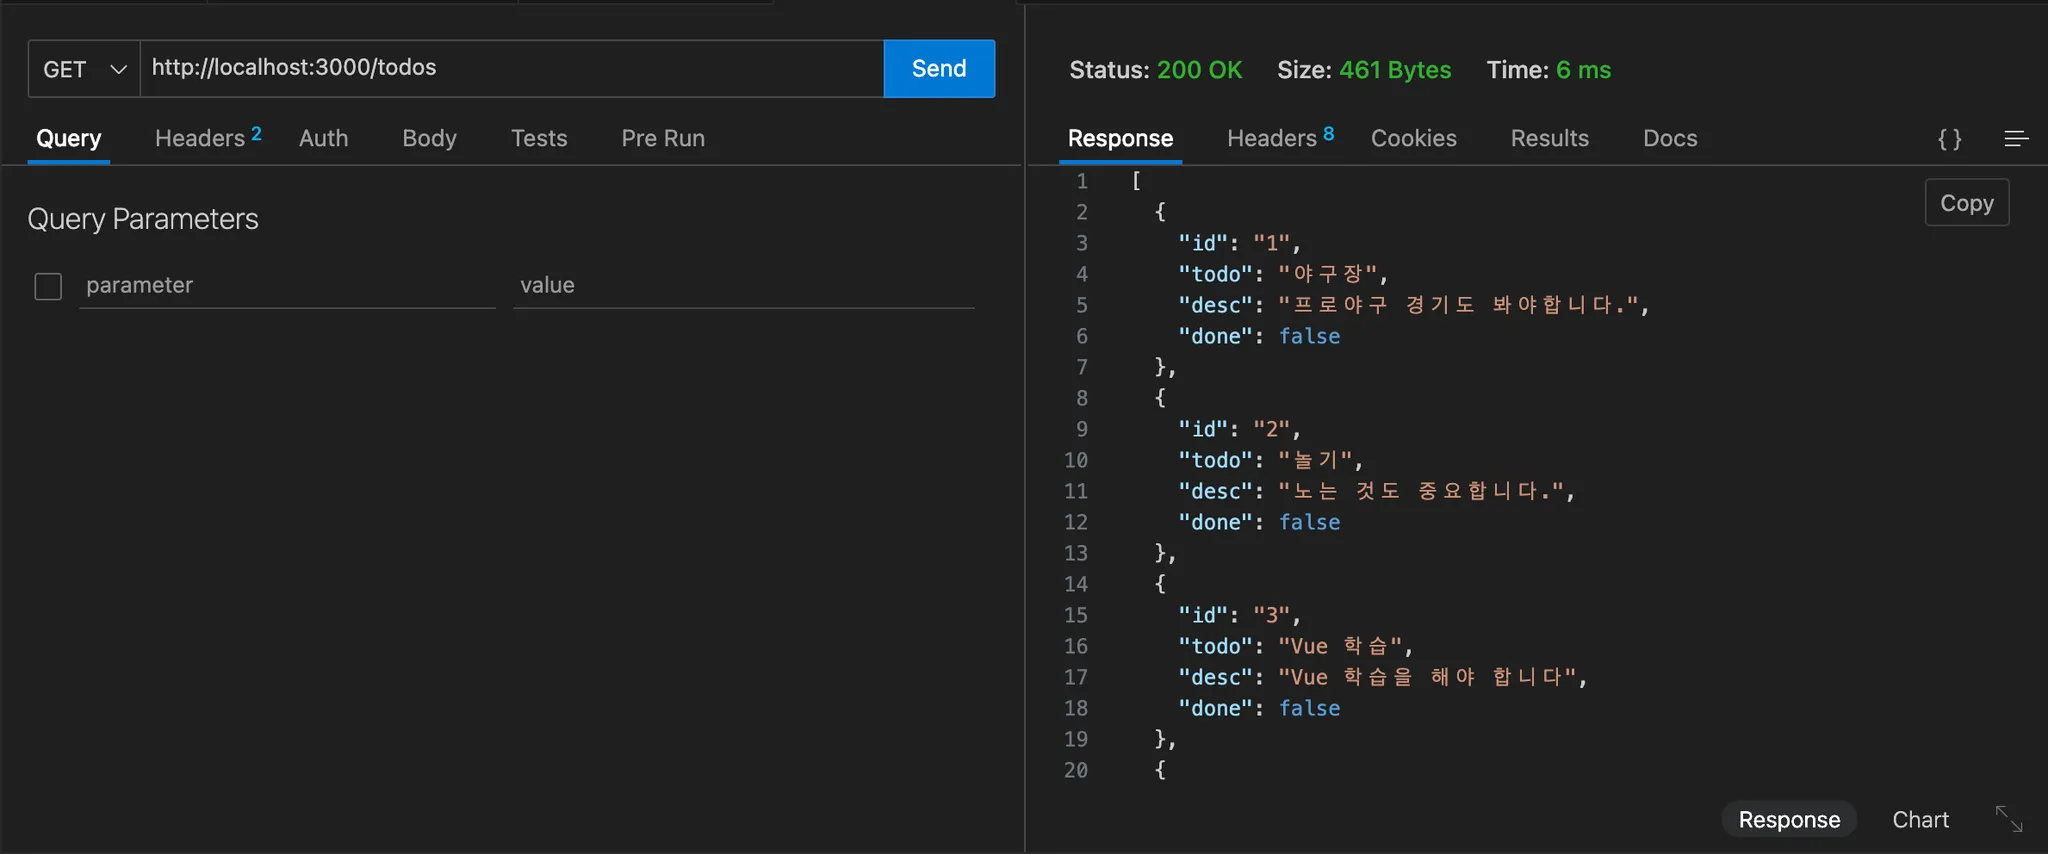
Task: Switch to the Results tab
Action: tap(1549, 138)
